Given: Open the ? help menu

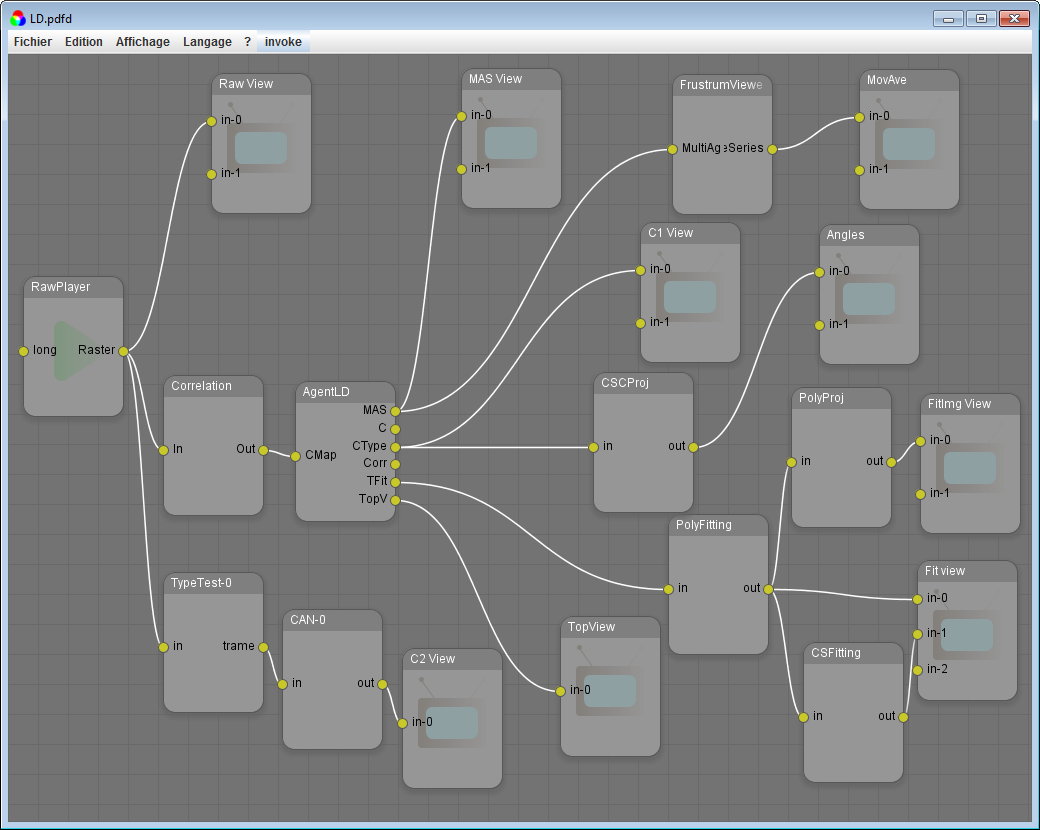Looking at the screenshot, I should (x=247, y=42).
